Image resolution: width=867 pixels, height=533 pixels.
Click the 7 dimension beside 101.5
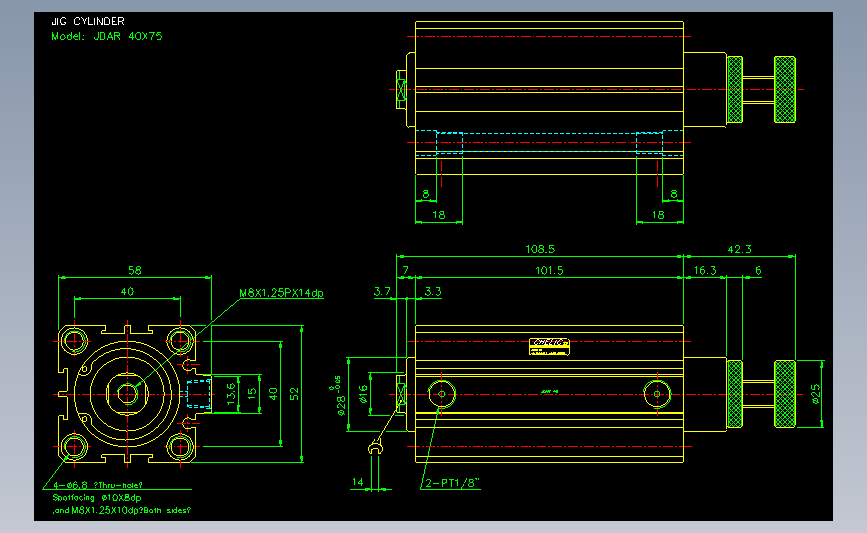point(405,270)
